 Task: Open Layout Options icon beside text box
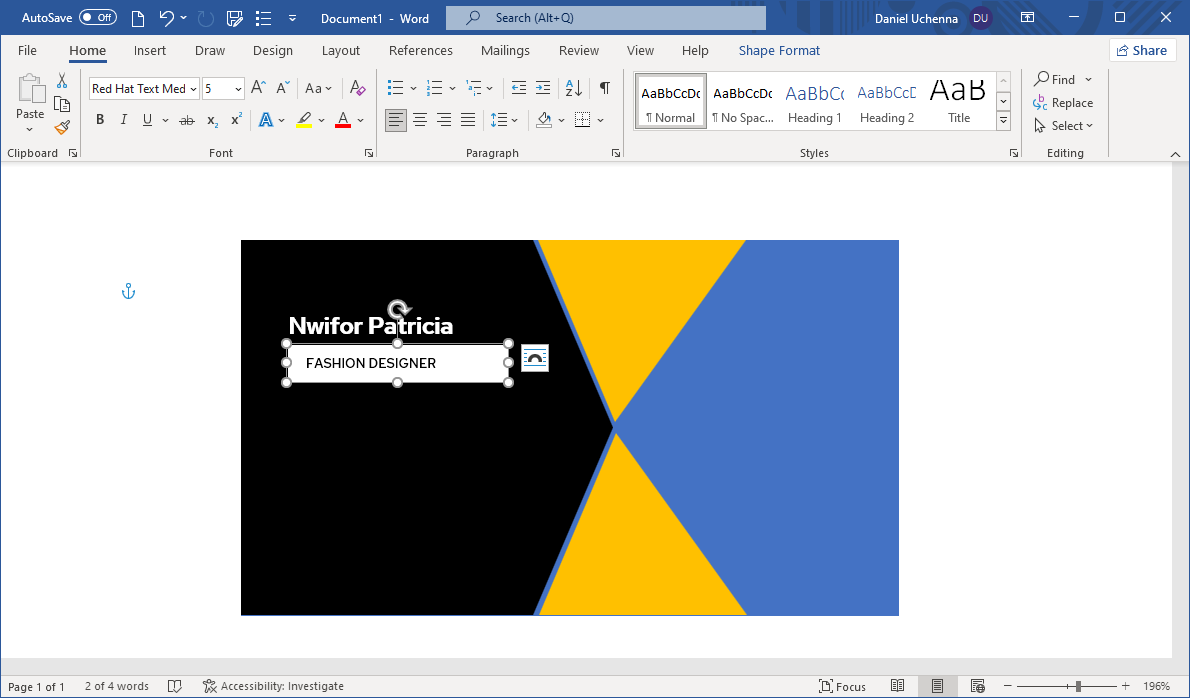coord(535,358)
